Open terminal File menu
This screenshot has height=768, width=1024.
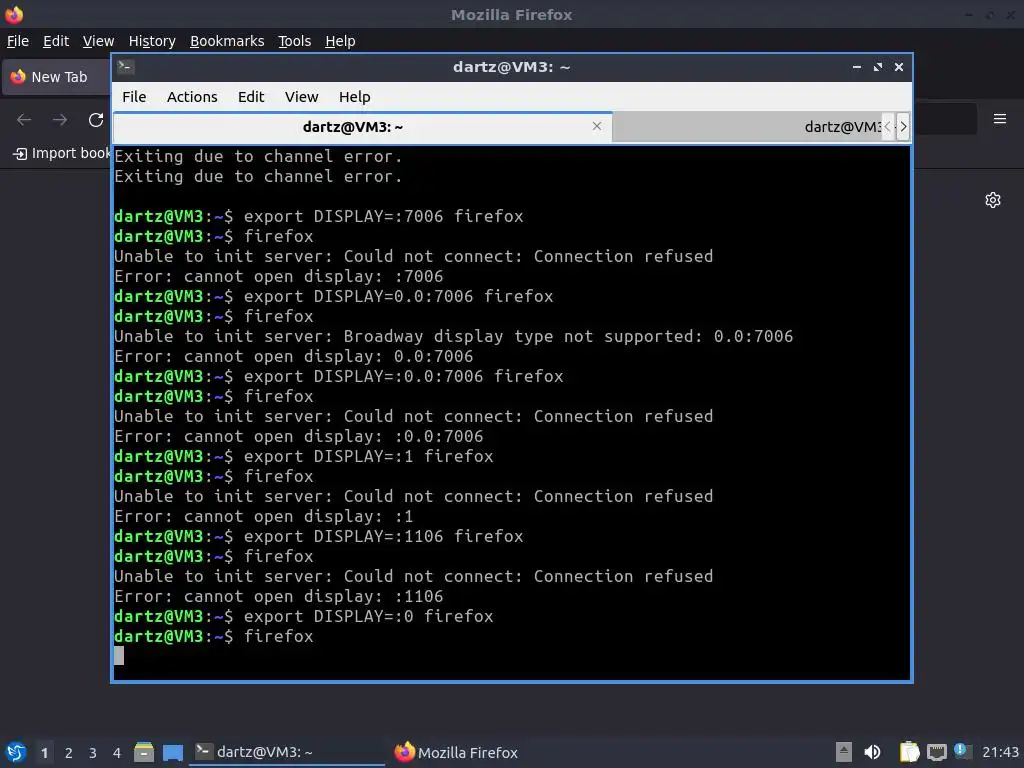pyautogui.click(x=134, y=97)
